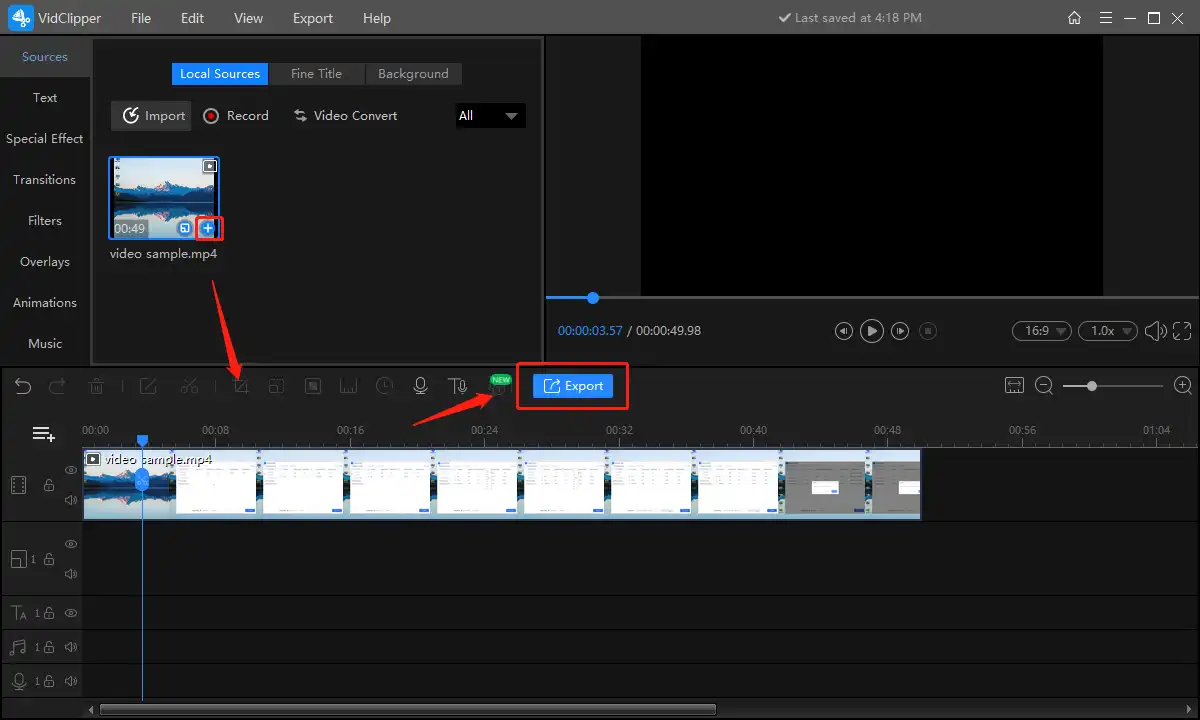Click the undo arrow icon

tap(23, 386)
